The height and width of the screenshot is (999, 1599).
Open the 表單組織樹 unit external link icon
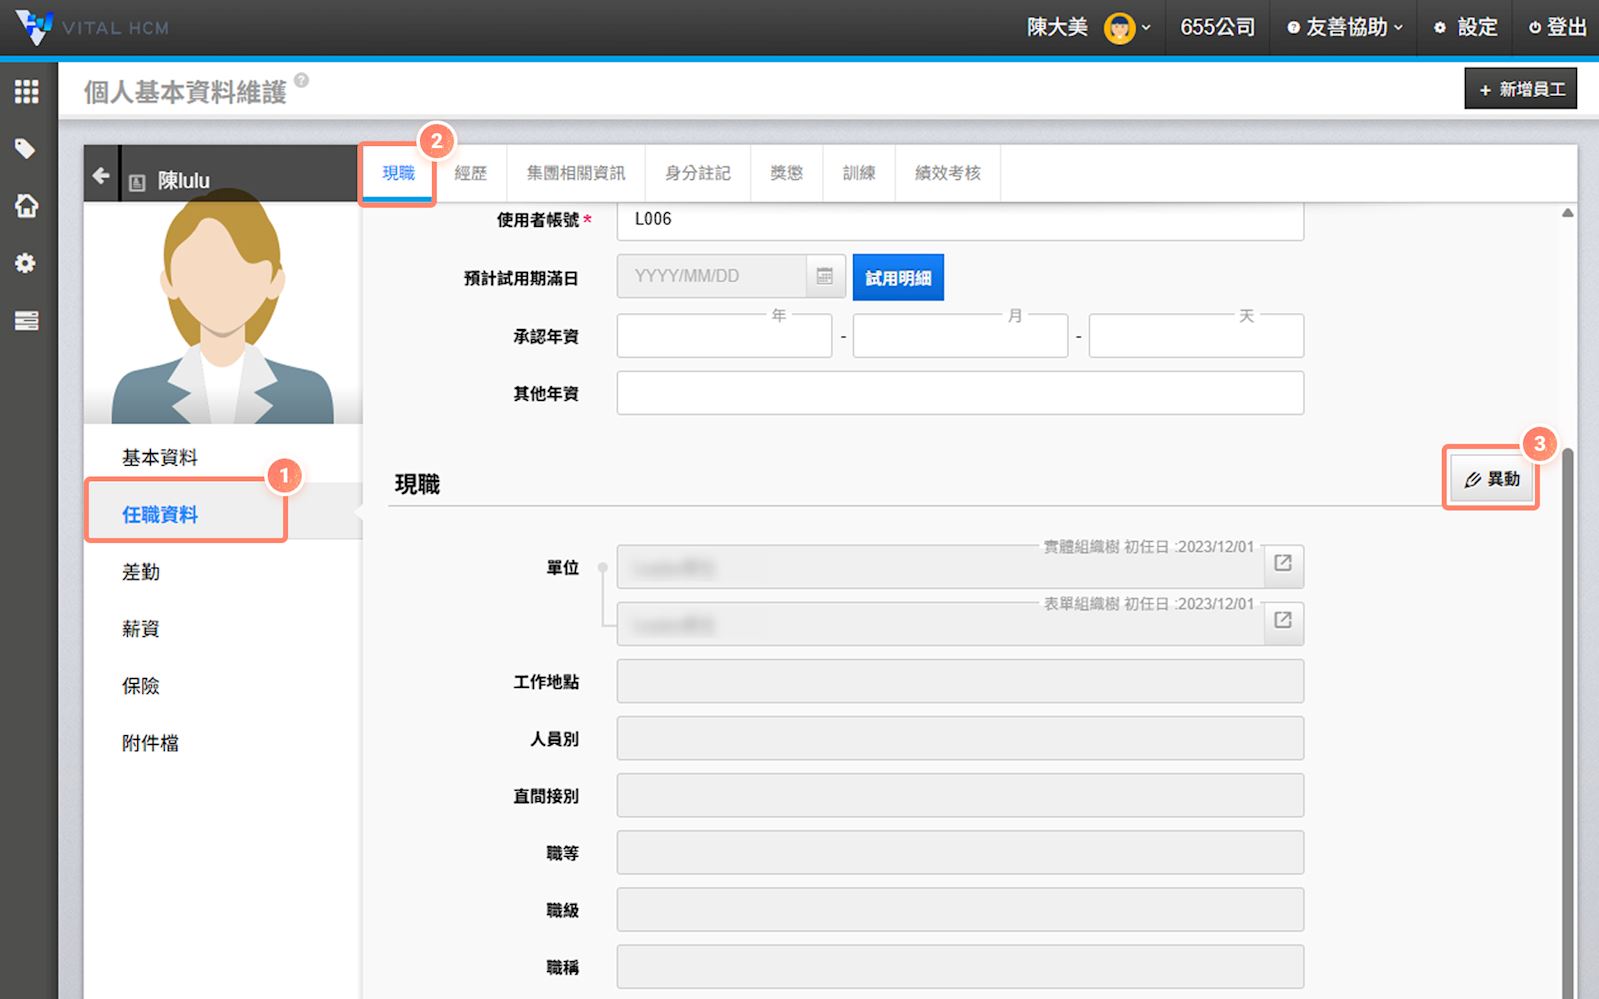pos(1283,621)
